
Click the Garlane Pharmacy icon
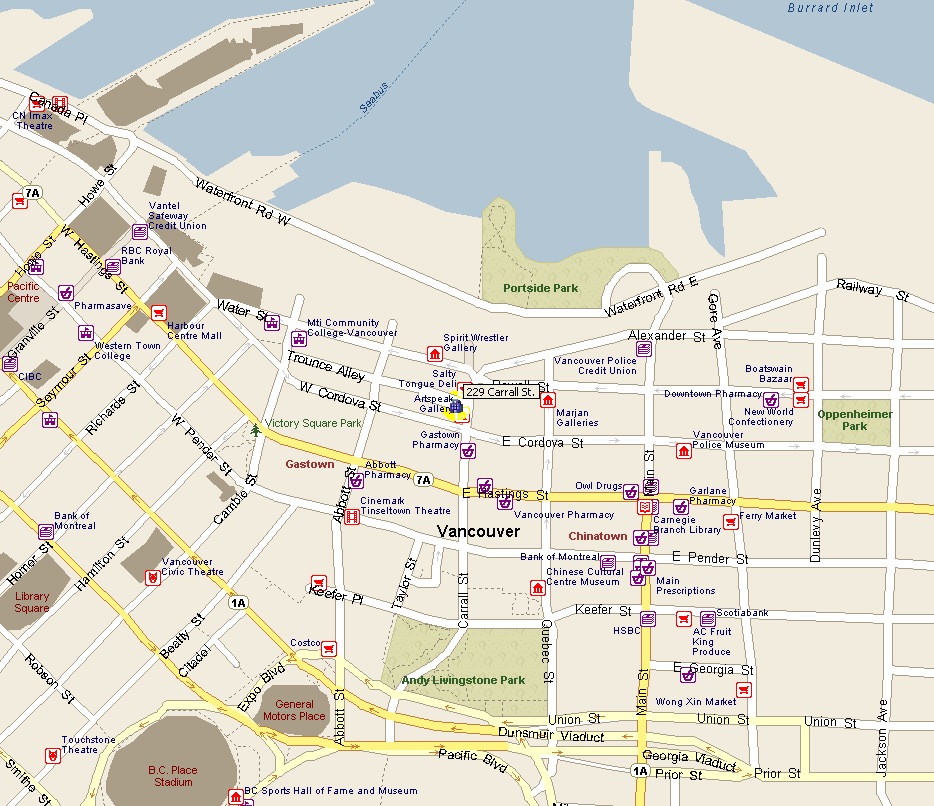(681, 507)
